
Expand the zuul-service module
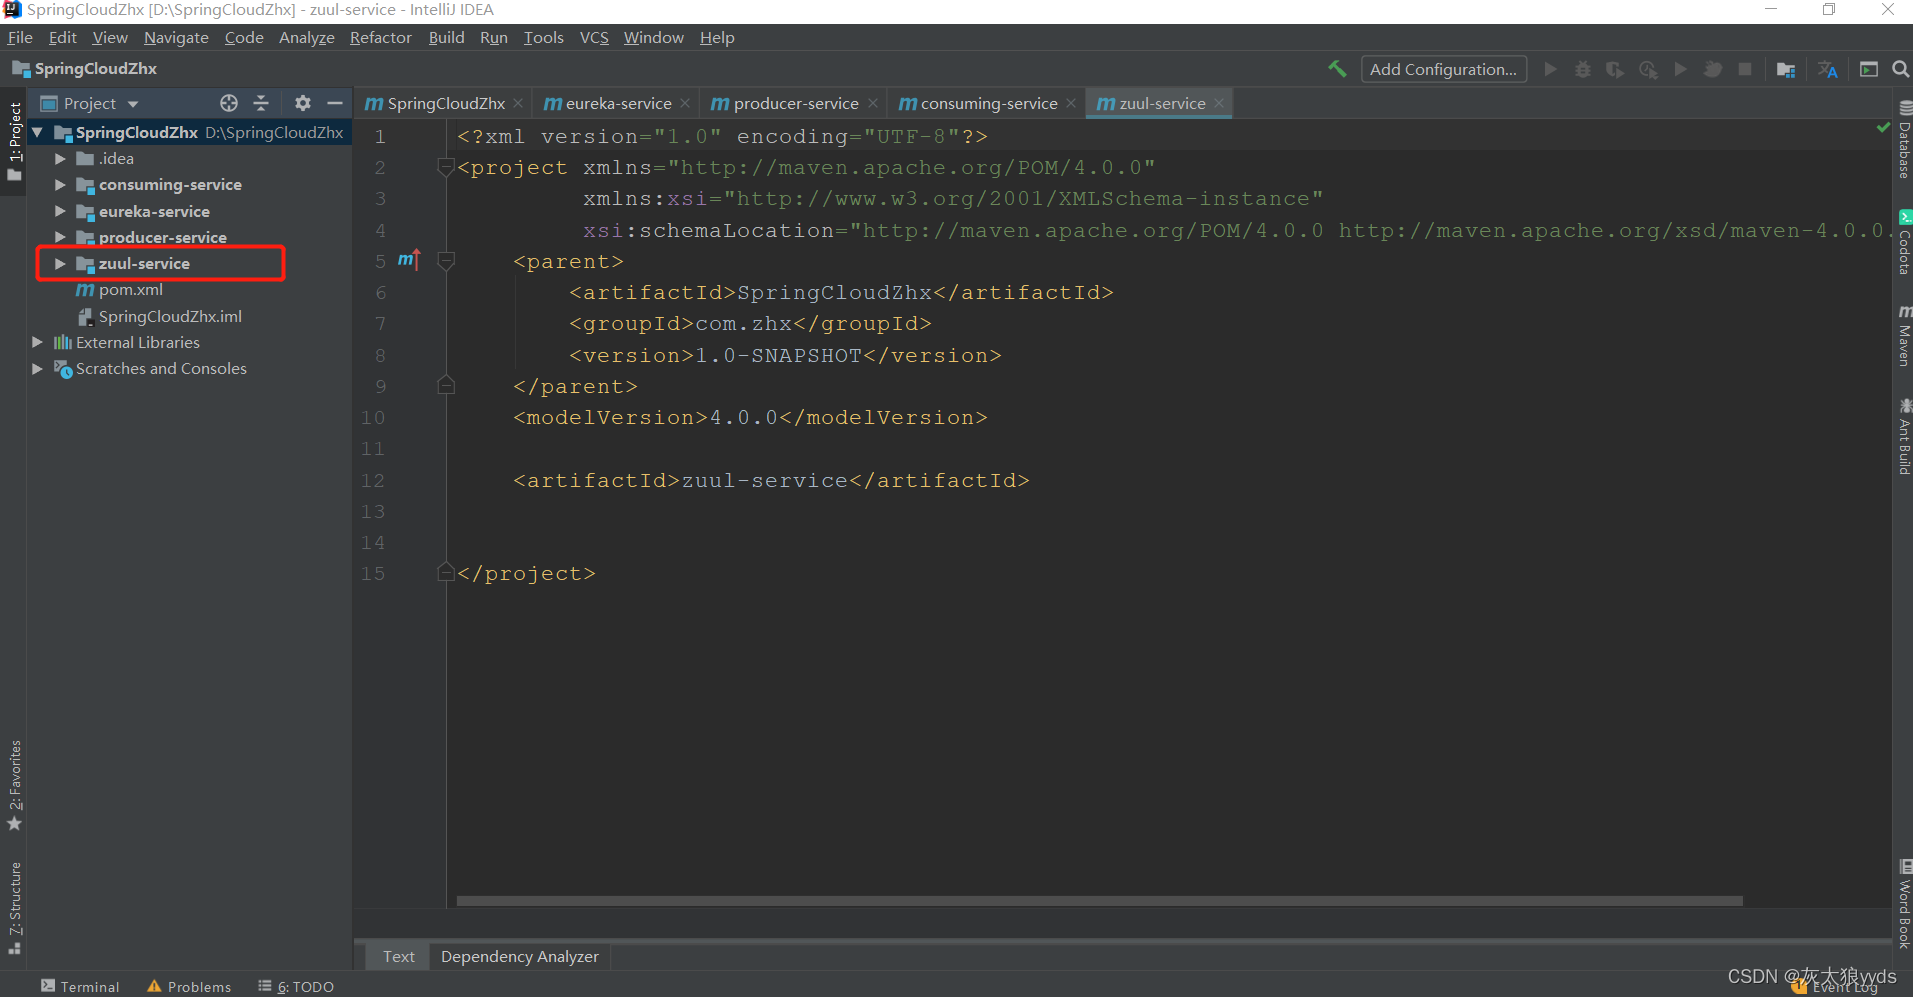(x=60, y=263)
